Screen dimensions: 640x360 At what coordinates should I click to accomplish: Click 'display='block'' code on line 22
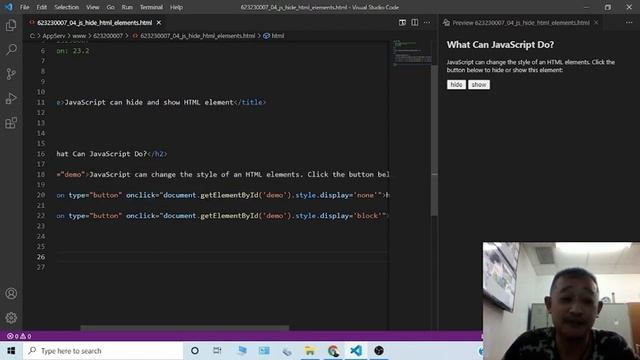(x=351, y=216)
